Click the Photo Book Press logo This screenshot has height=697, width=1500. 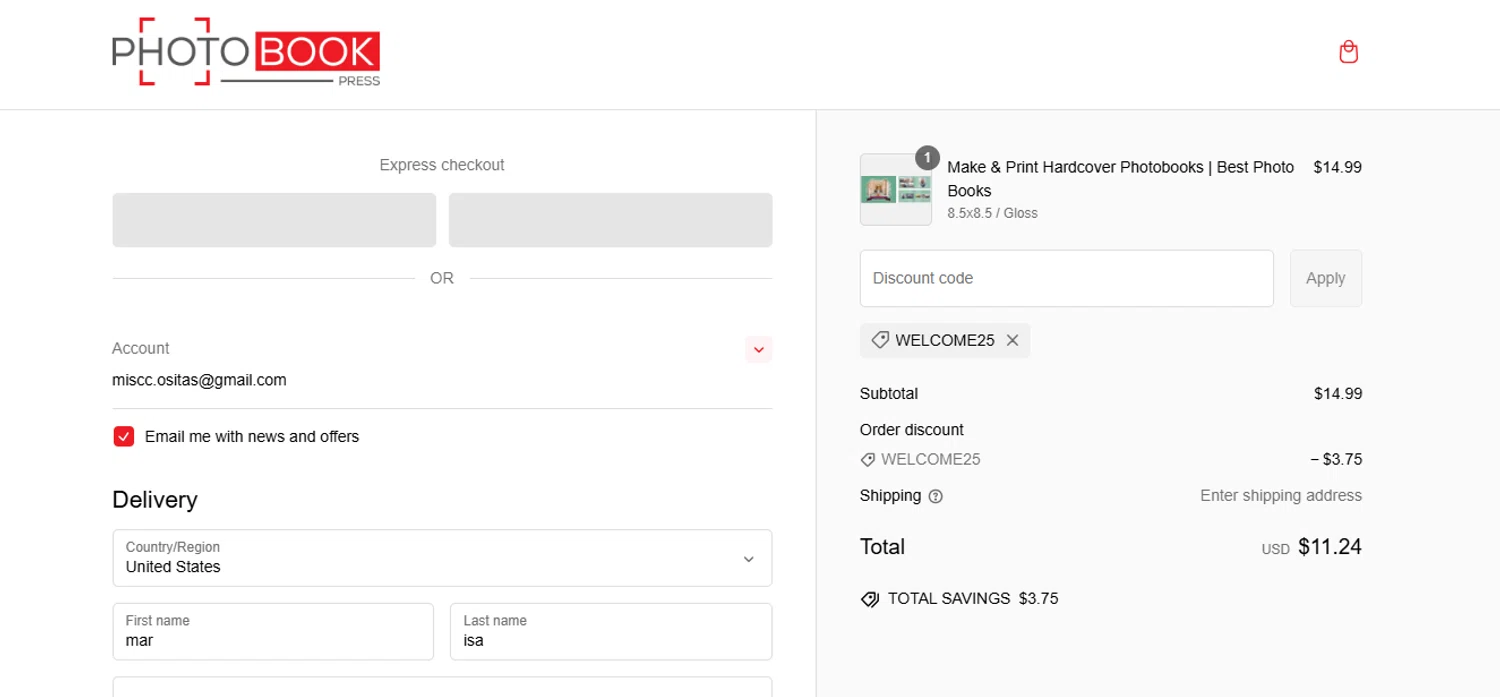(246, 52)
